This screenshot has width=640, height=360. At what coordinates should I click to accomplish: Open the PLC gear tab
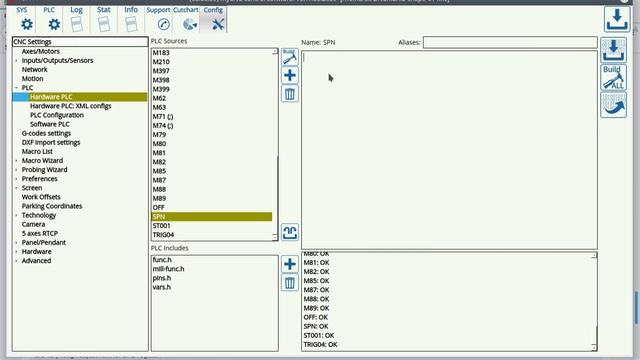pos(53,19)
